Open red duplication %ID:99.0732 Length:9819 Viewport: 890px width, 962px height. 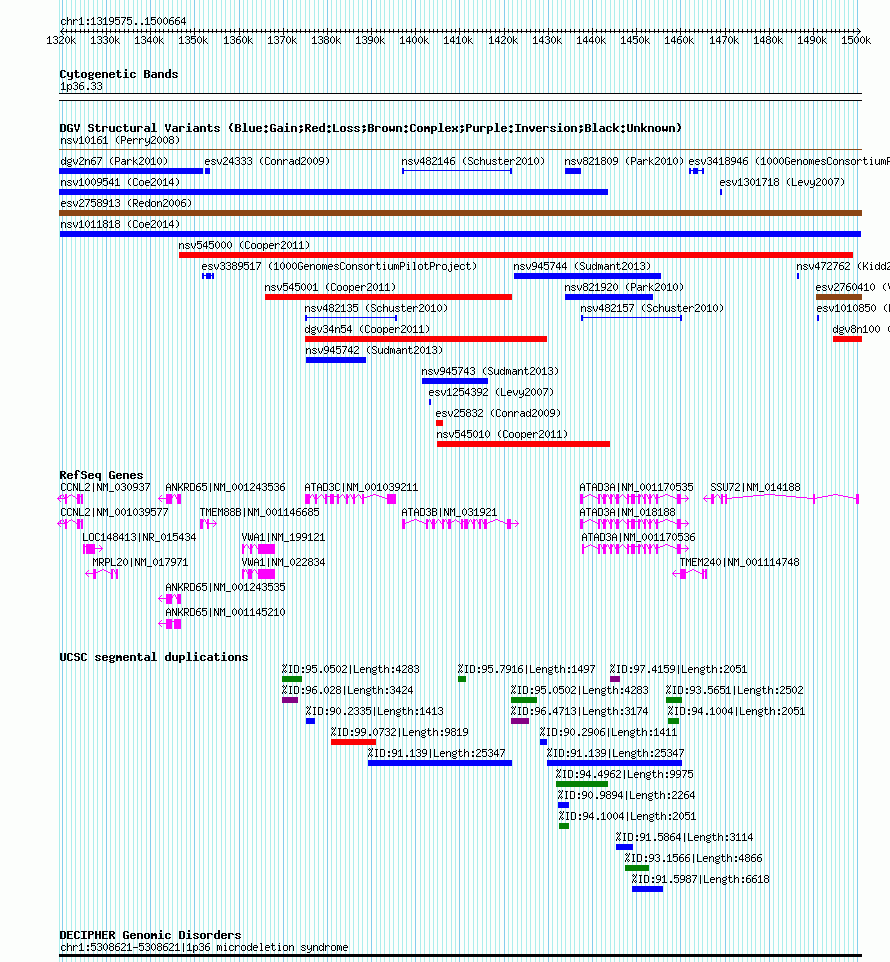(353, 742)
